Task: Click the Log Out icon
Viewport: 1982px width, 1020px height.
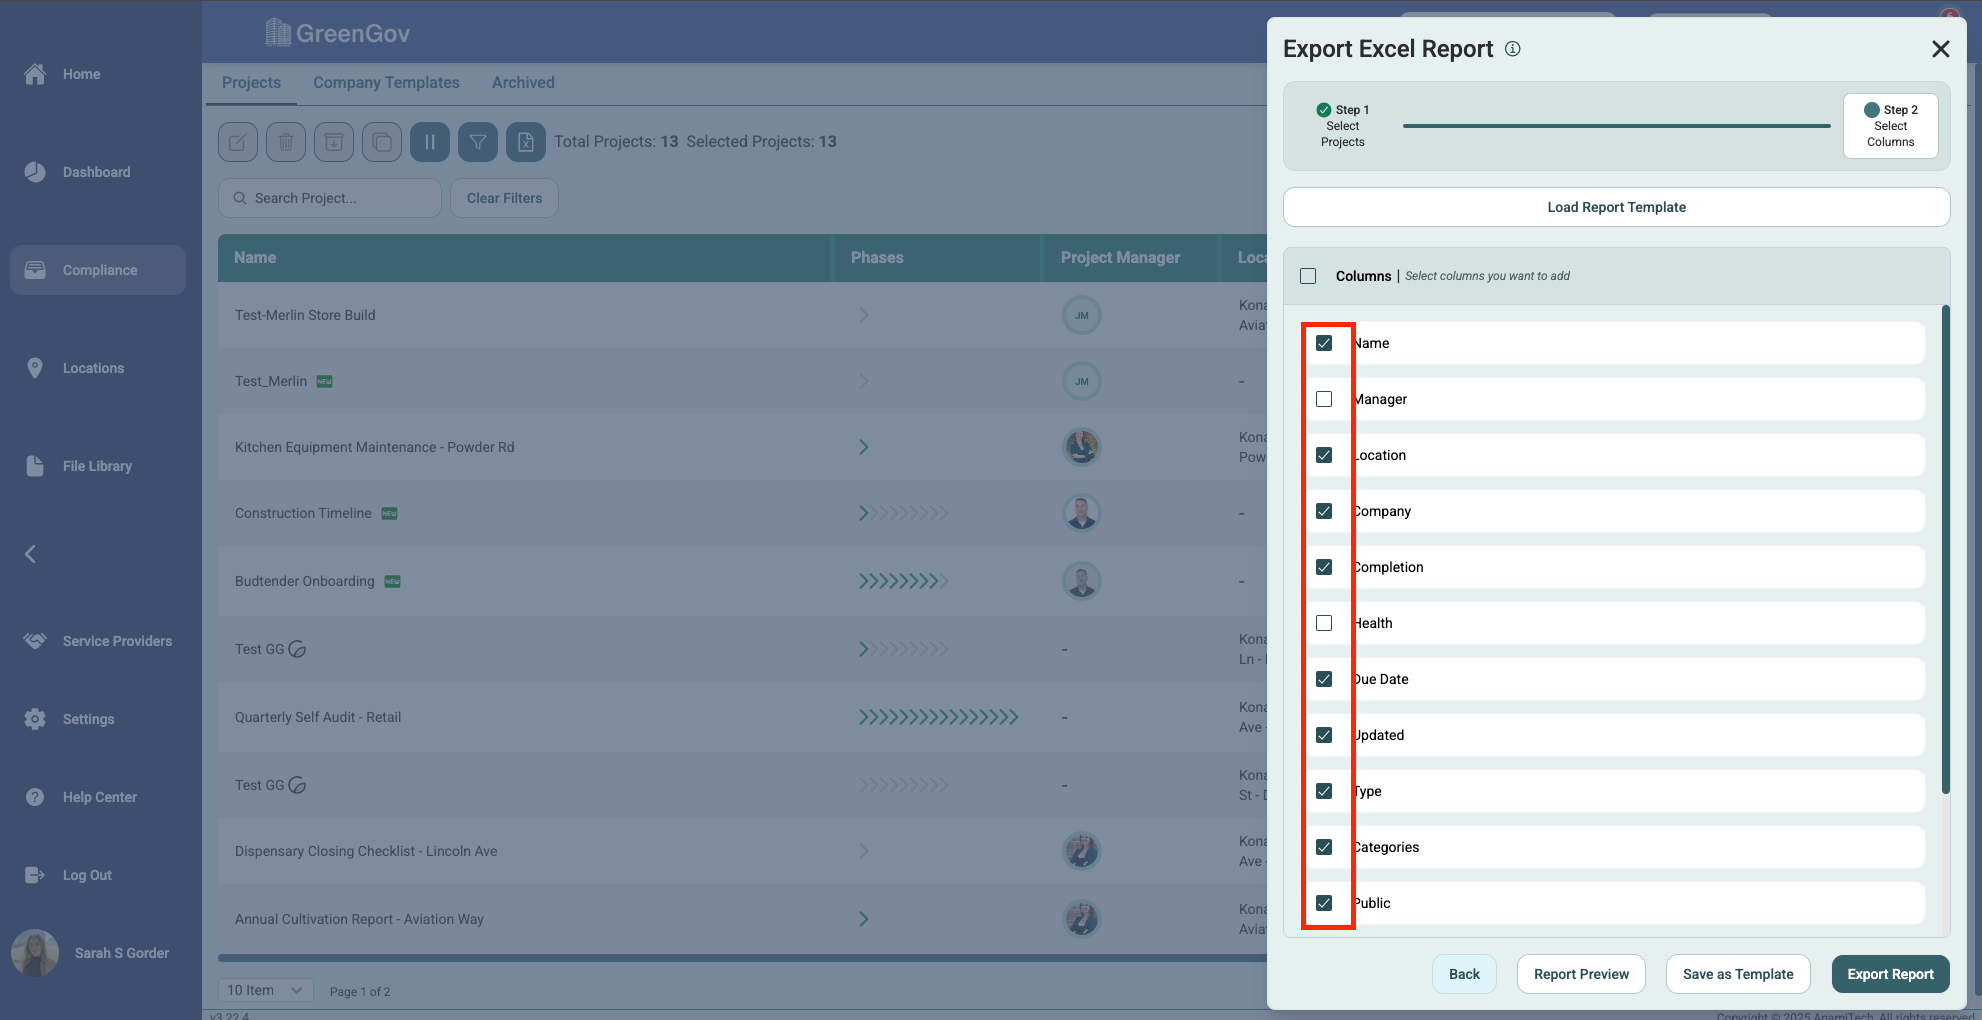Action: 35,875
